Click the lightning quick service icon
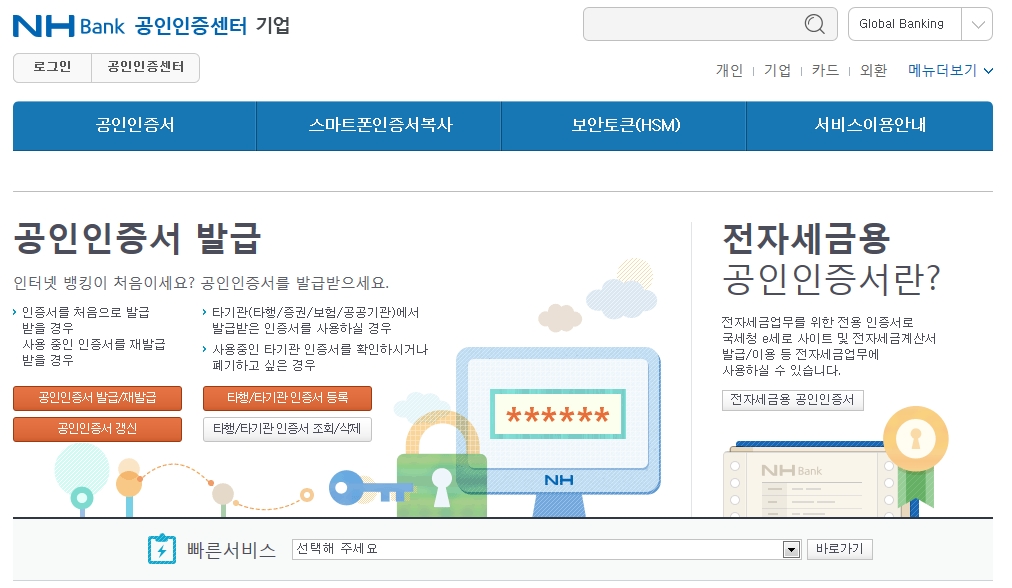 coord(161,549)
